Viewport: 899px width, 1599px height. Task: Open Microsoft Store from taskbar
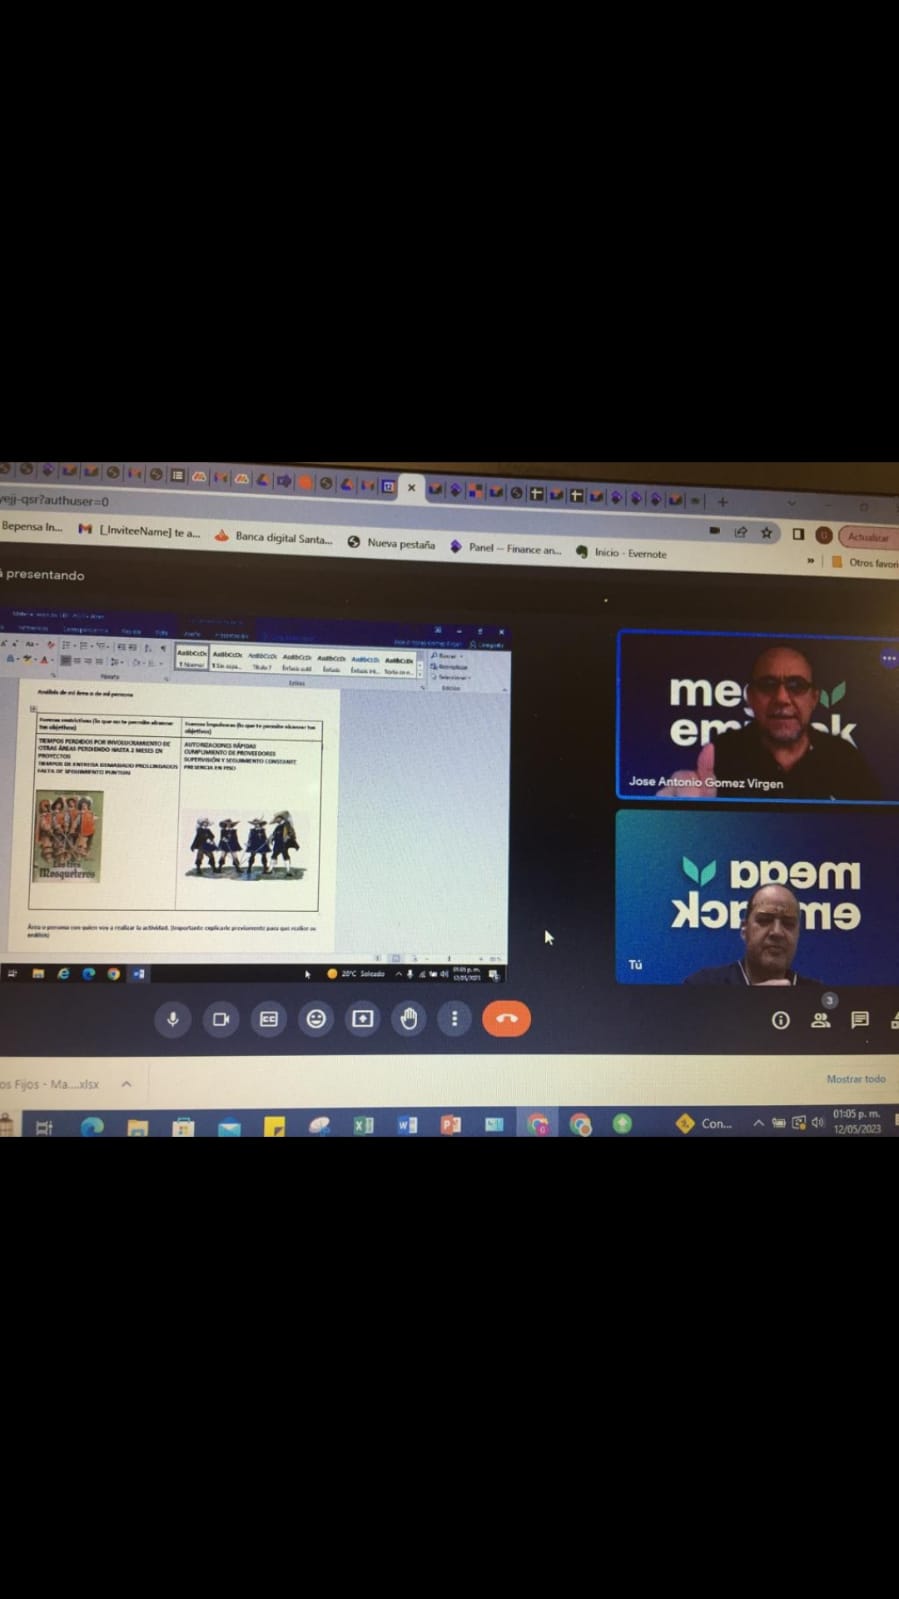tap(183, 1127)
